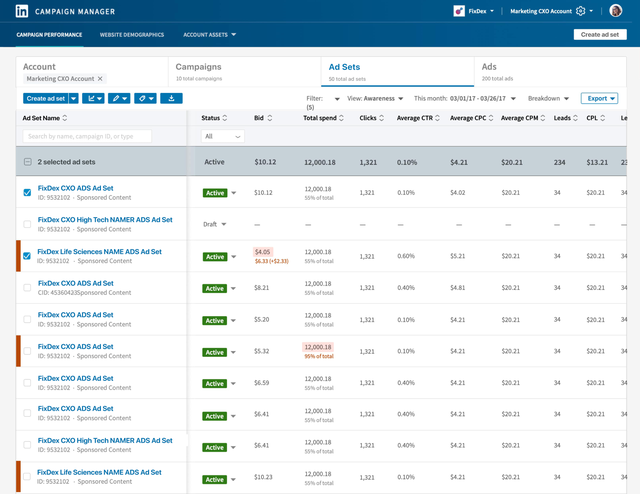
Task: Deselect all via 2 selected ad sets checkbox
Action: click(27, 162)
